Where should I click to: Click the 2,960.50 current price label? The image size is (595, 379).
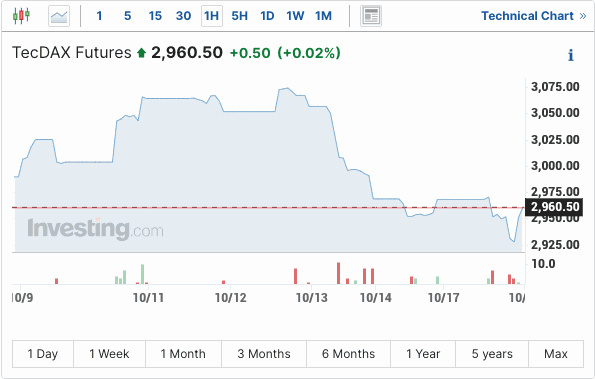click(187, 53)
